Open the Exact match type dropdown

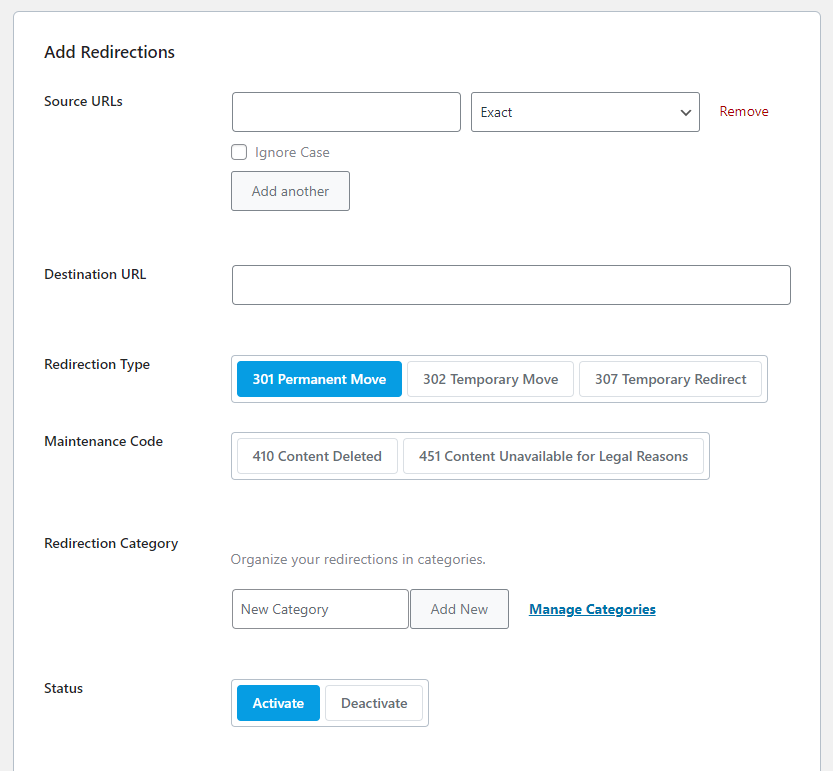click(x=585, y=112)
